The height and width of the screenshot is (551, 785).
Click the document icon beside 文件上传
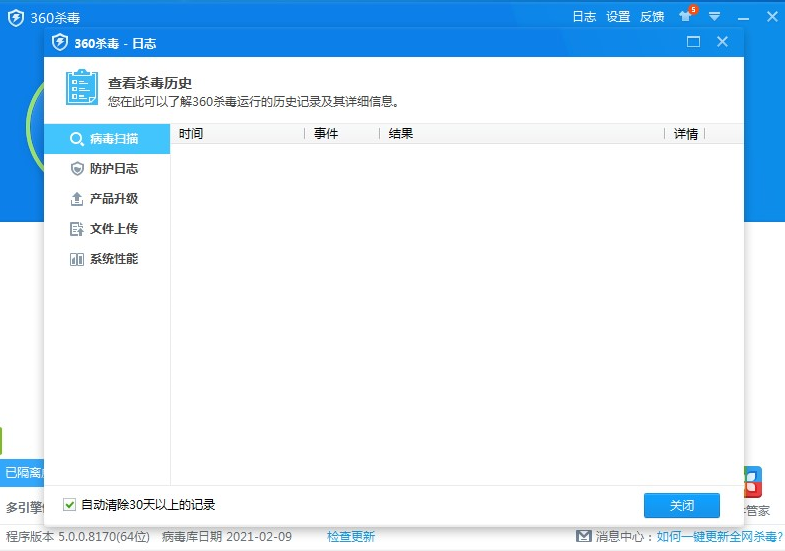coord(77,229)
